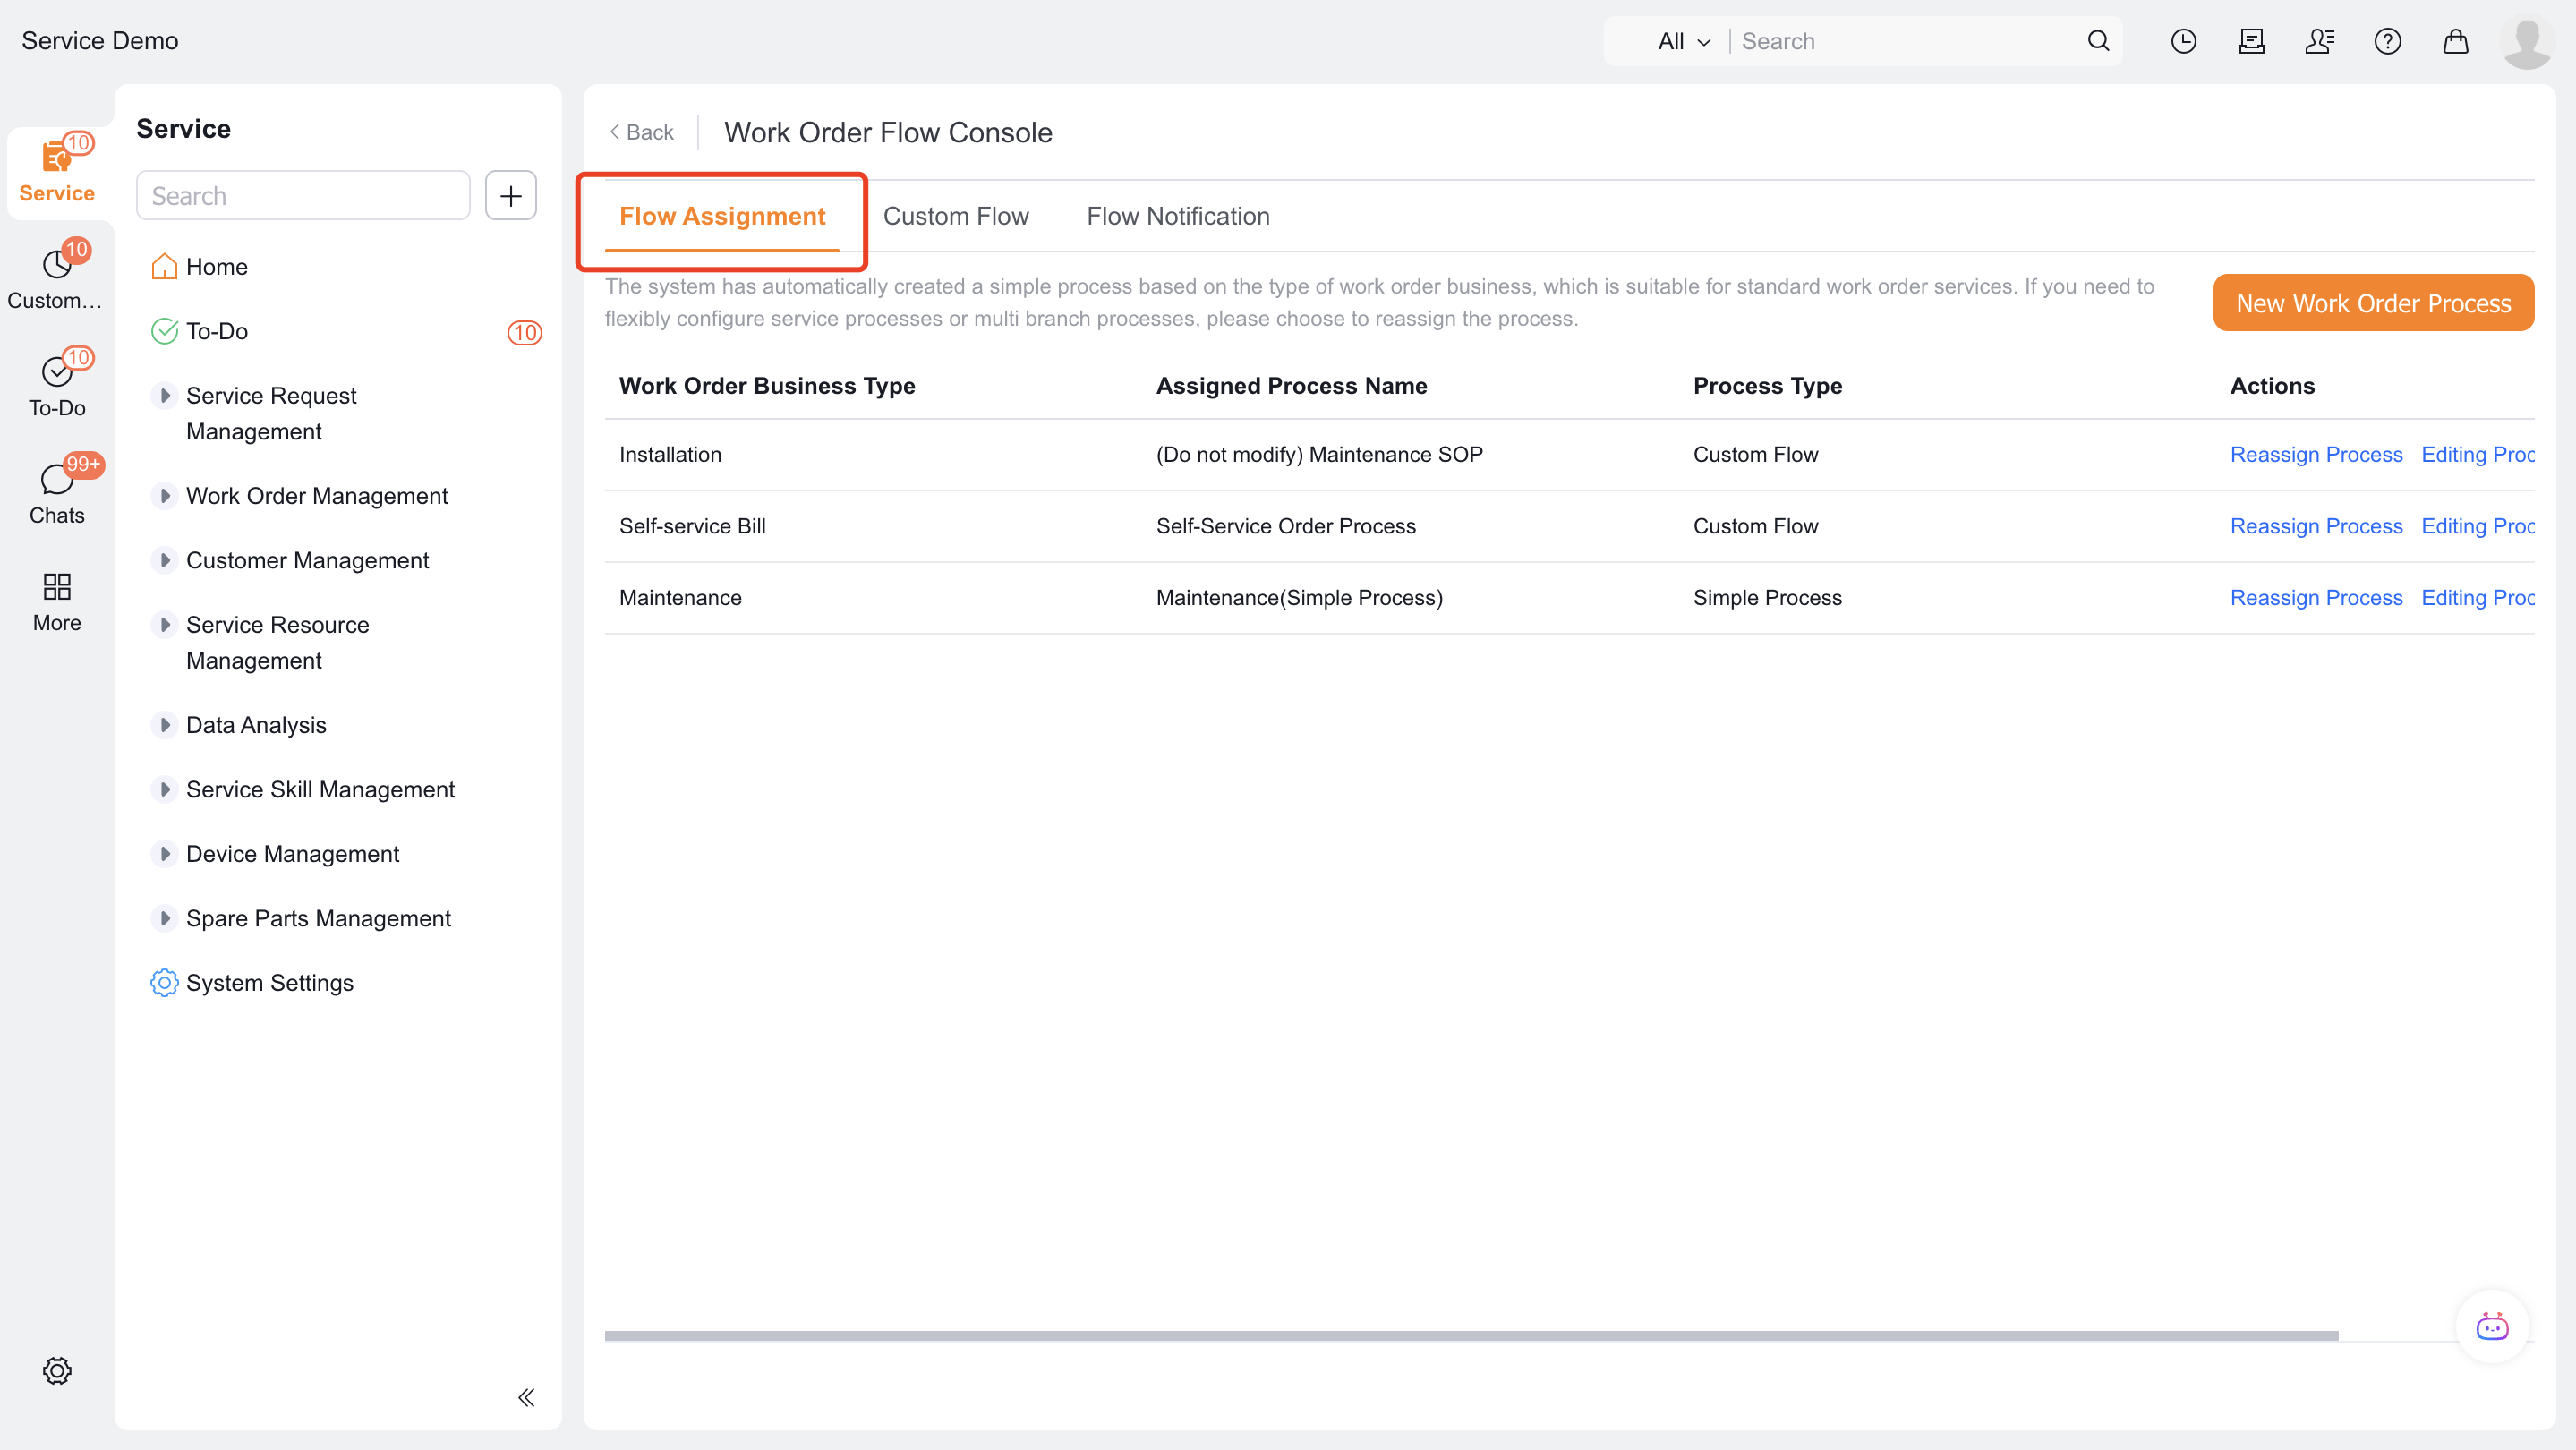The width and height of the screenshot is (2576, 1450).
Task: Open the contacts icon in top bar
Action: tap(2319, 41)
